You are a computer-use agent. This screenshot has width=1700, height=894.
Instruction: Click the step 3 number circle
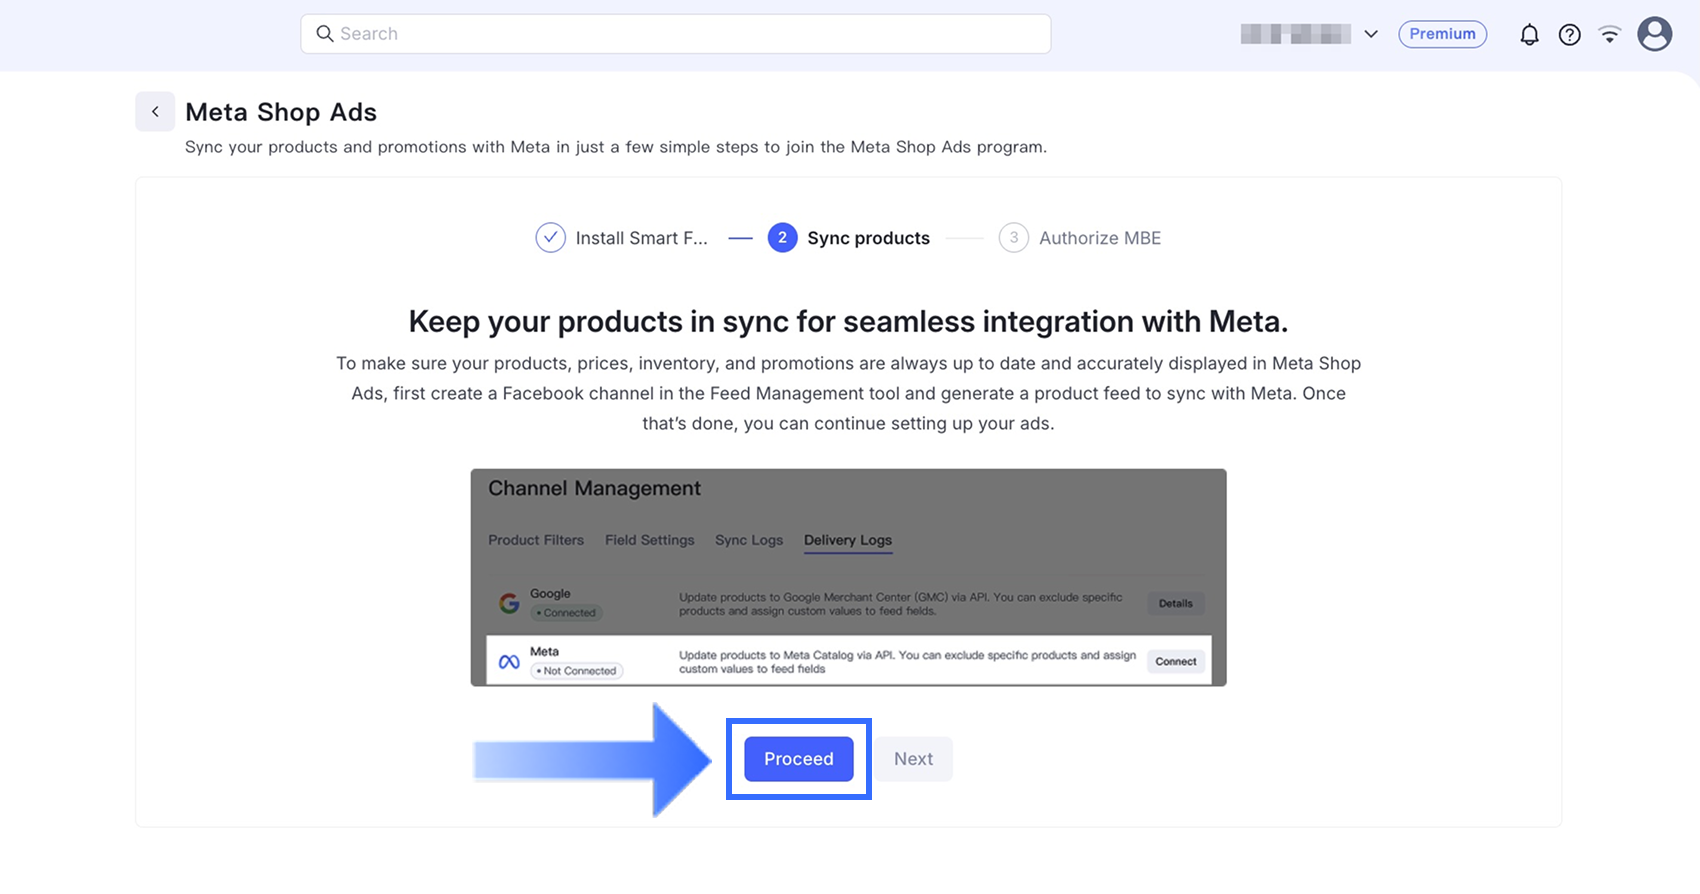[x=1013, y=238]
